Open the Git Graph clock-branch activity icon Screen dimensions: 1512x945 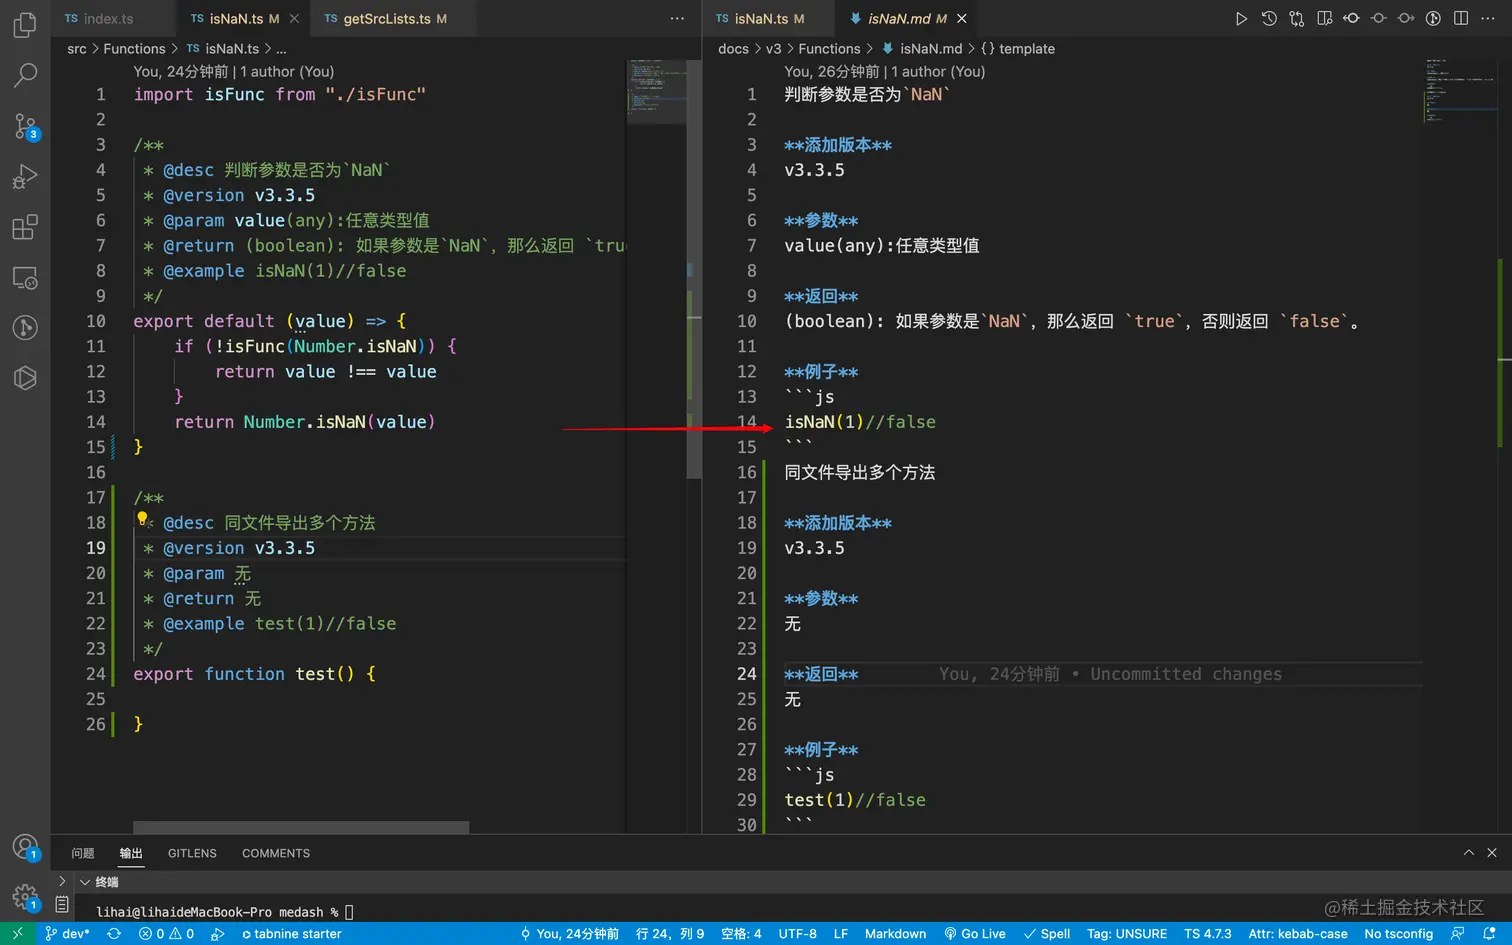25,328
